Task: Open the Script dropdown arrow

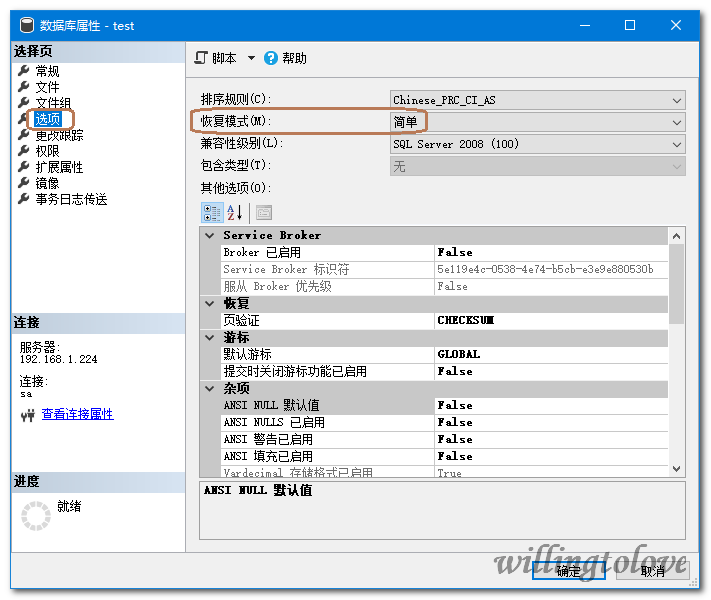Action: click(252, 59)
